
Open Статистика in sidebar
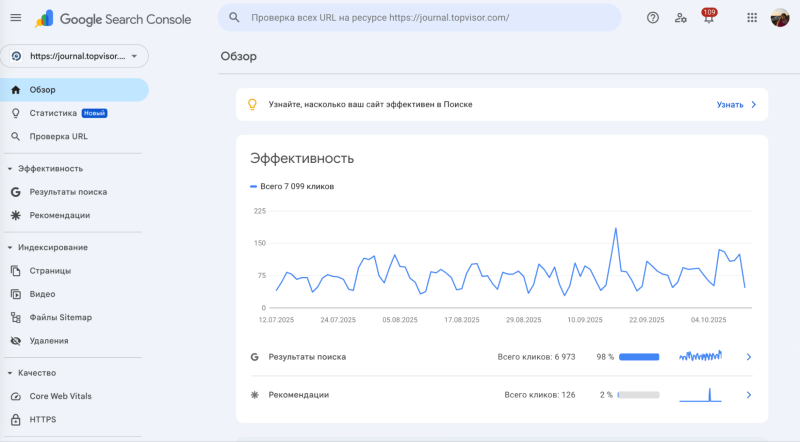pos(53,113)
